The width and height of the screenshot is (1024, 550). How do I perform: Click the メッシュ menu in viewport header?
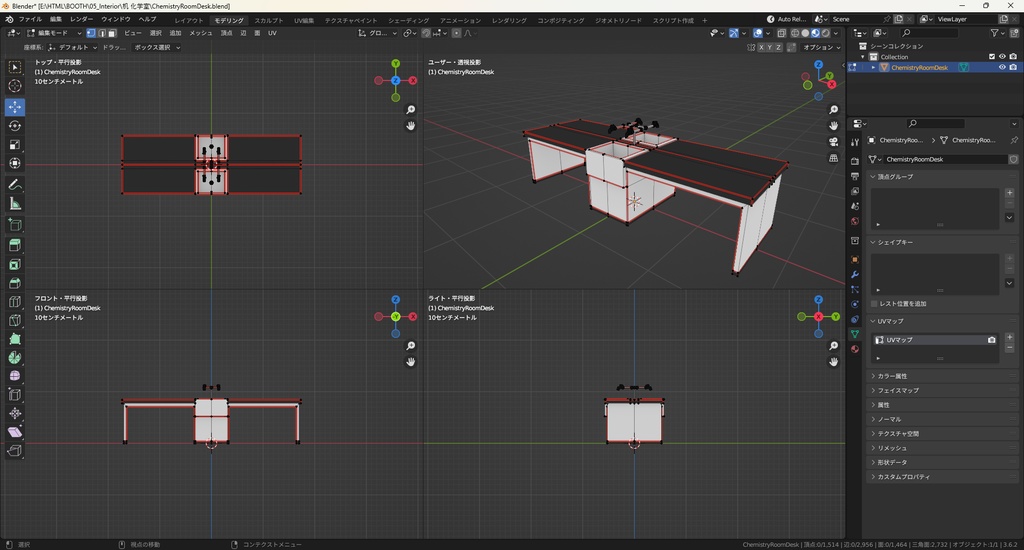(200, 33)
